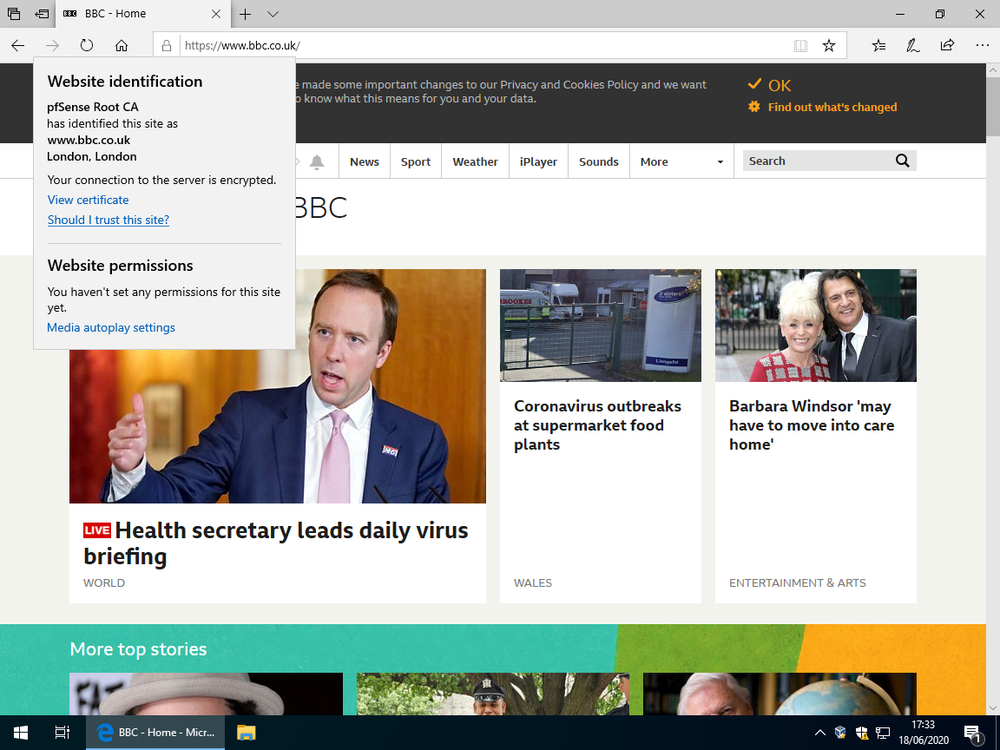Click Edge BBC - Home taskbar button

pyautogui.click(x=156, y=732)
